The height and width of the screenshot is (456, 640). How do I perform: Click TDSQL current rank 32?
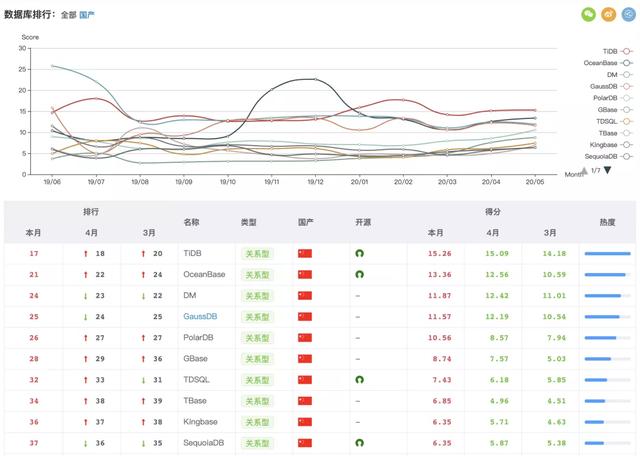tap(34, 380)
